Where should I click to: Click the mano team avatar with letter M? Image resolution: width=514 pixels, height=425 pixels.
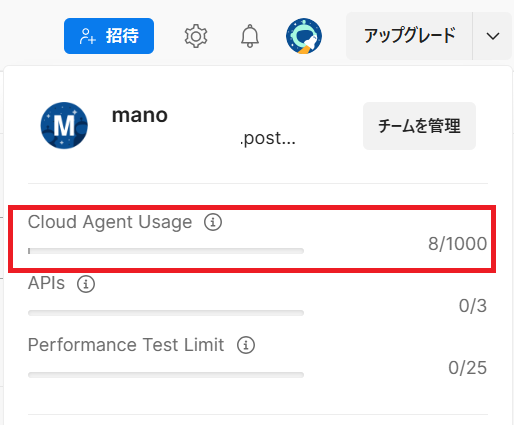tap(64, 126)
